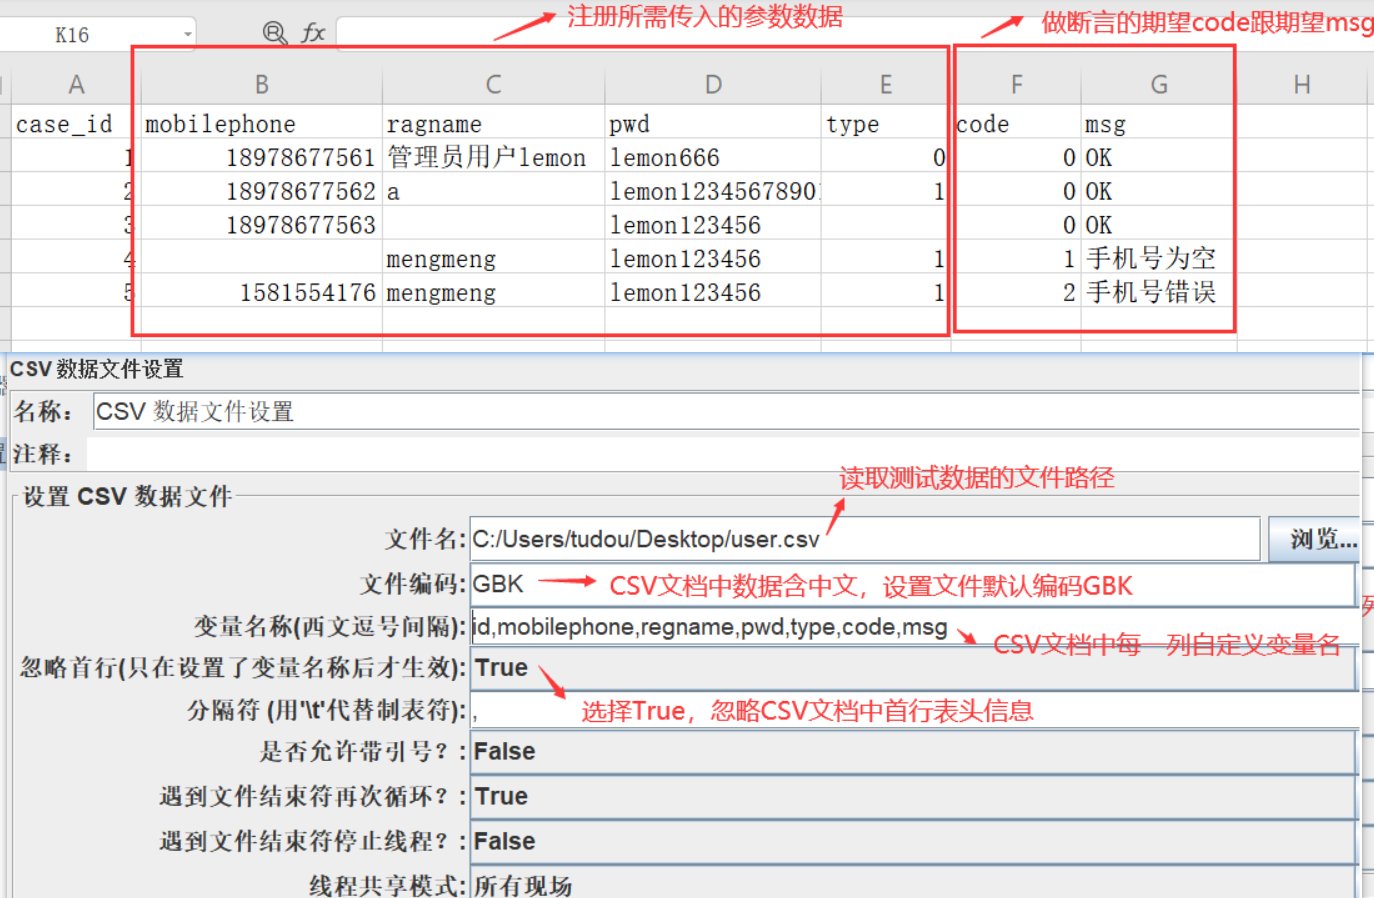This screenshot has width=1374, height=898.
Task: Select column H header
Action: click(1301, 85)
